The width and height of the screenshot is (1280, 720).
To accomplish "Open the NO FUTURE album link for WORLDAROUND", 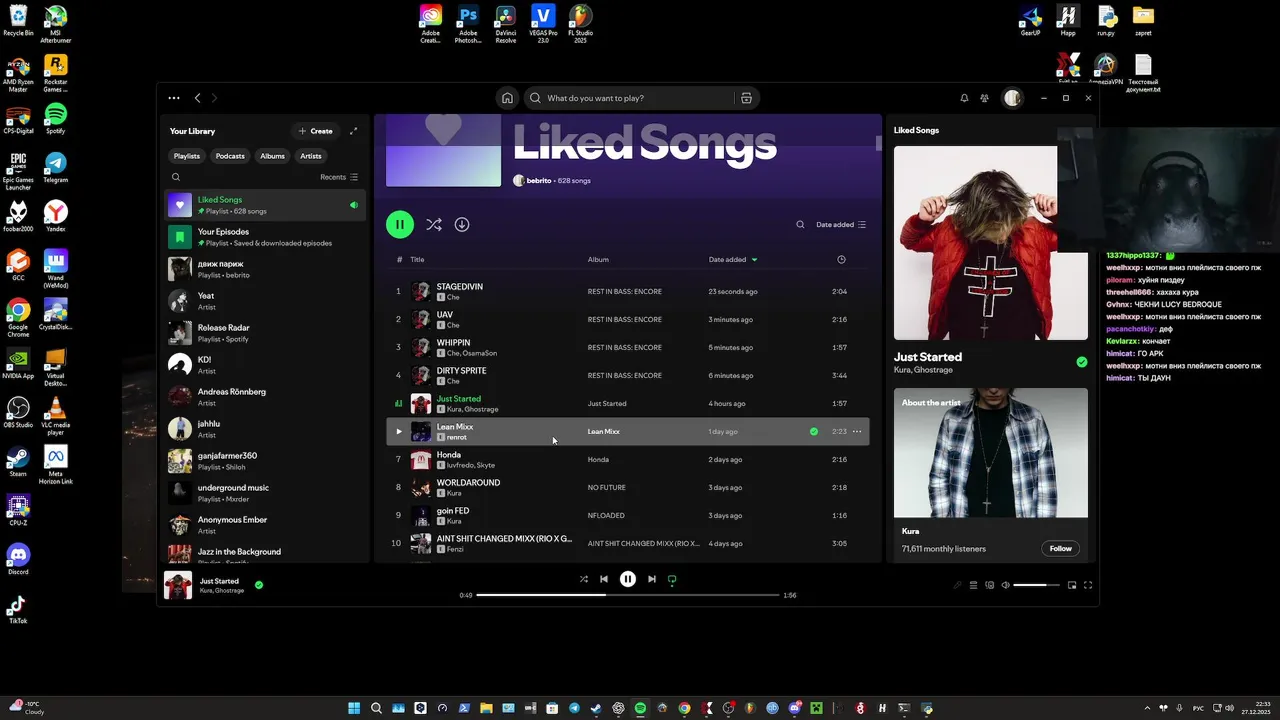I will [607, 487].
